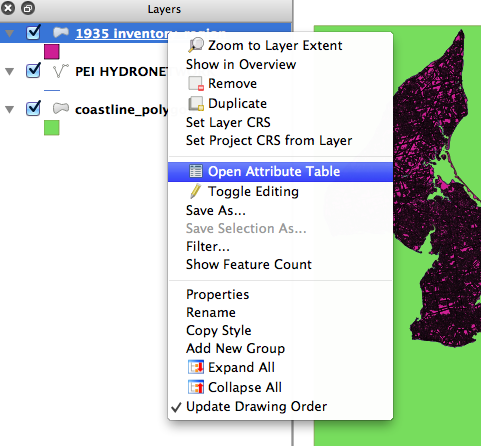481x446 pixels.
Task: Click the Expand All icon
Action: click(x=196, y=367)
